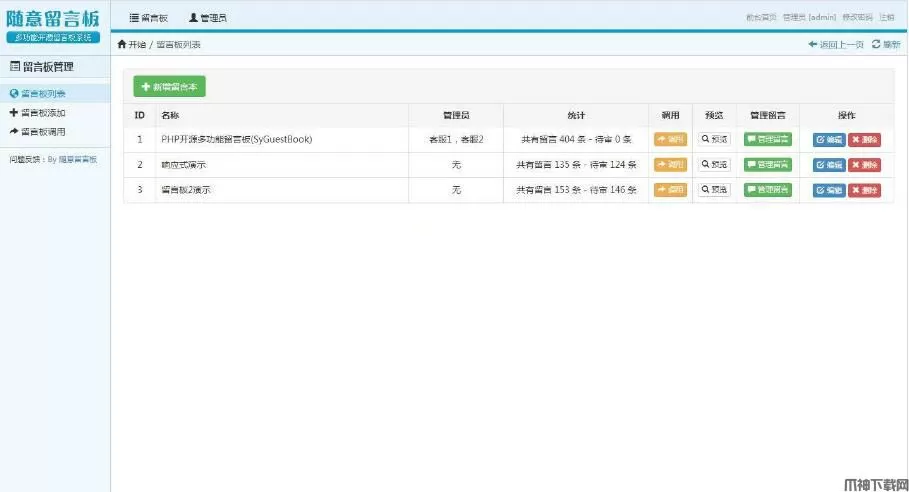This screenshot has height=492, width=909.
Task: Delete the 响应式演示 guestbook
Action: 864,164
